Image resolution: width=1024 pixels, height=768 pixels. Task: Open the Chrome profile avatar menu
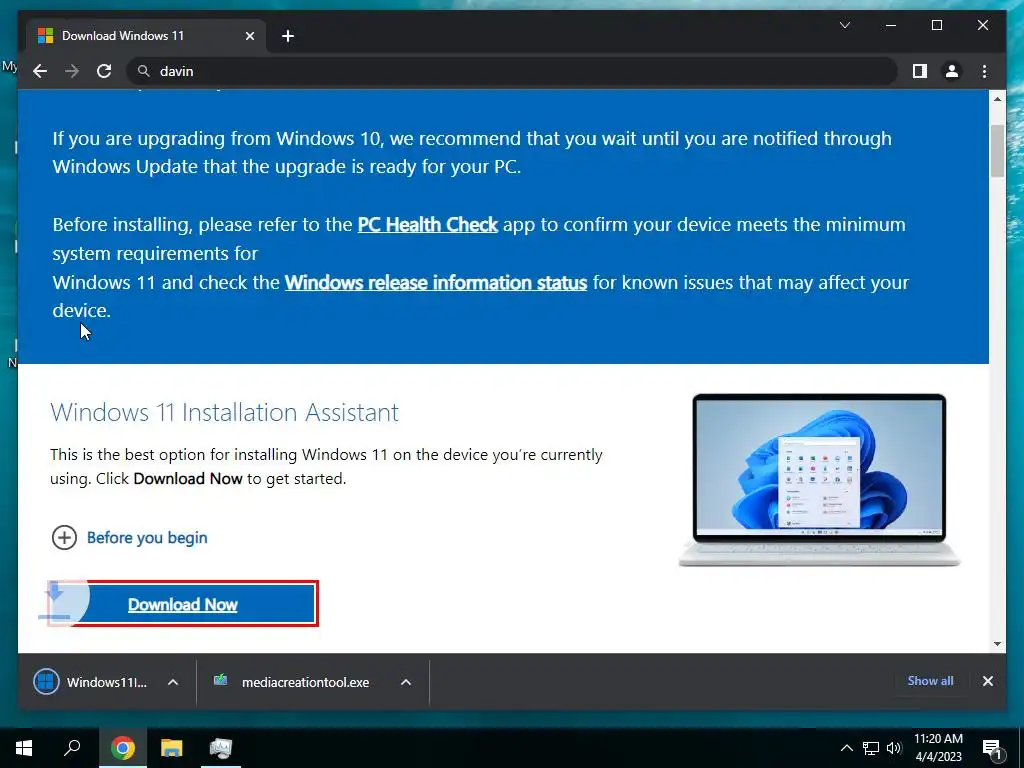click(952, 71)
